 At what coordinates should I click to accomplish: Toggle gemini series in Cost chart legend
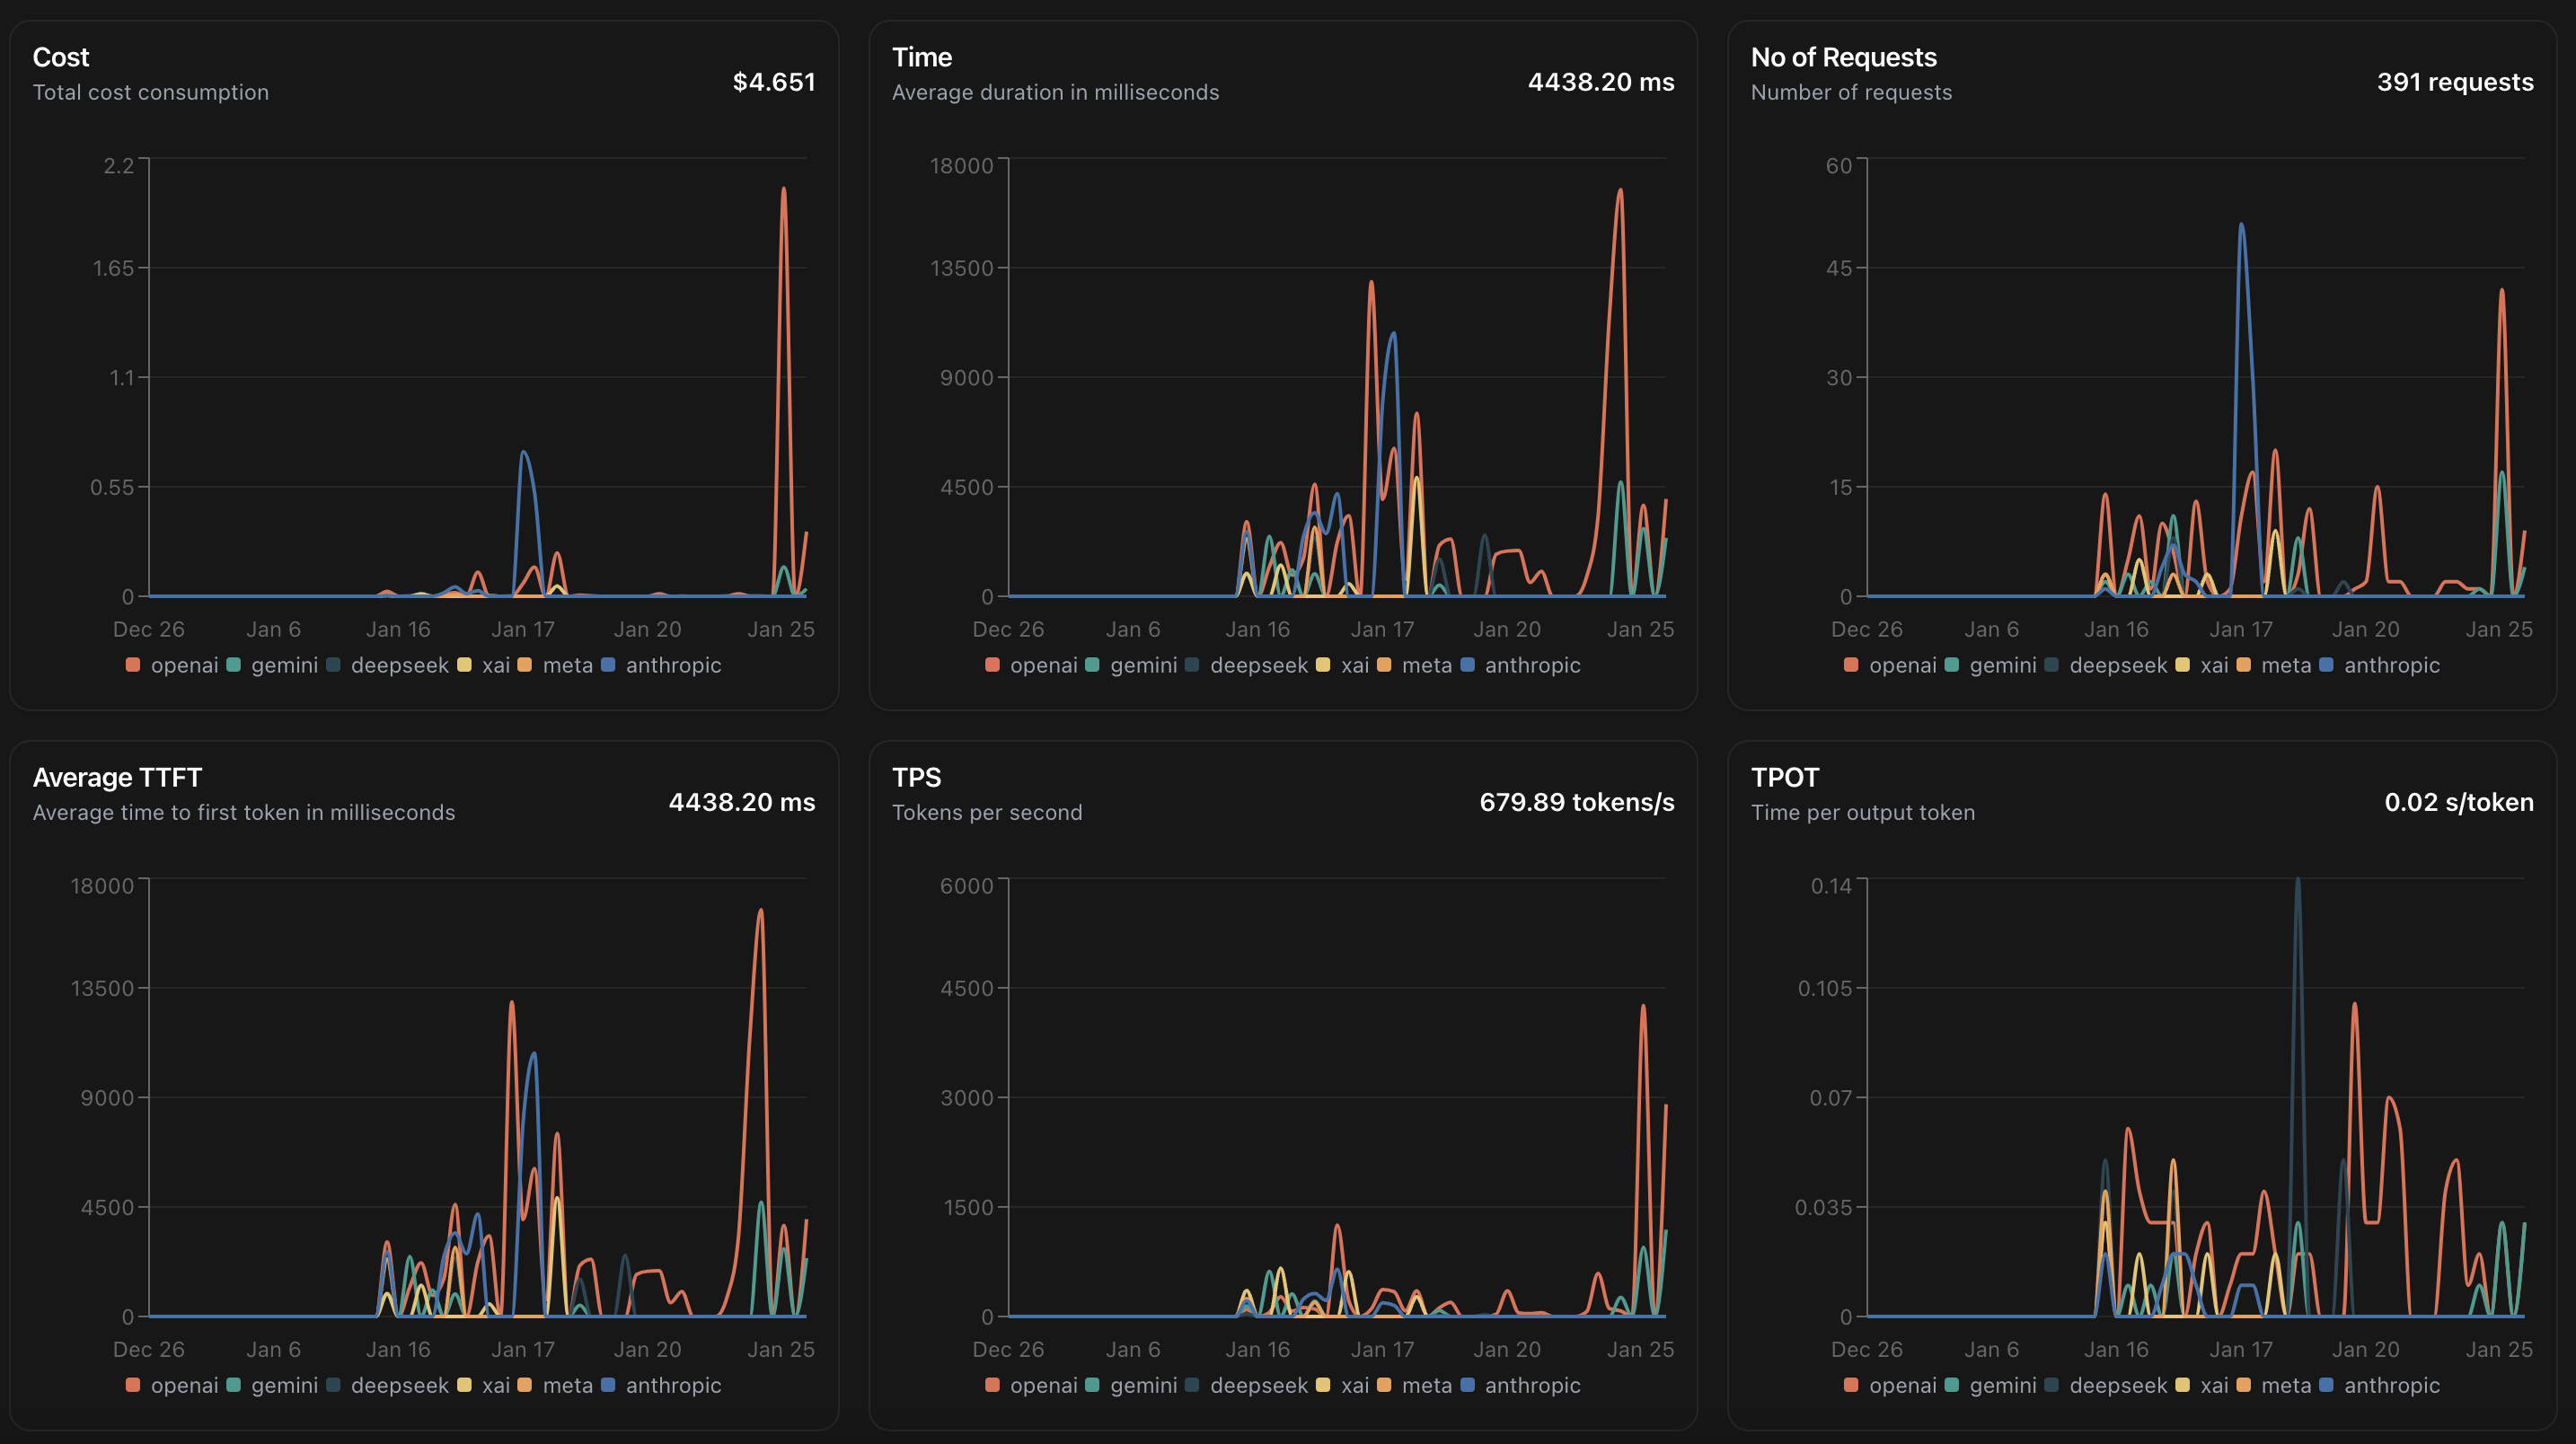pos(272,665)
